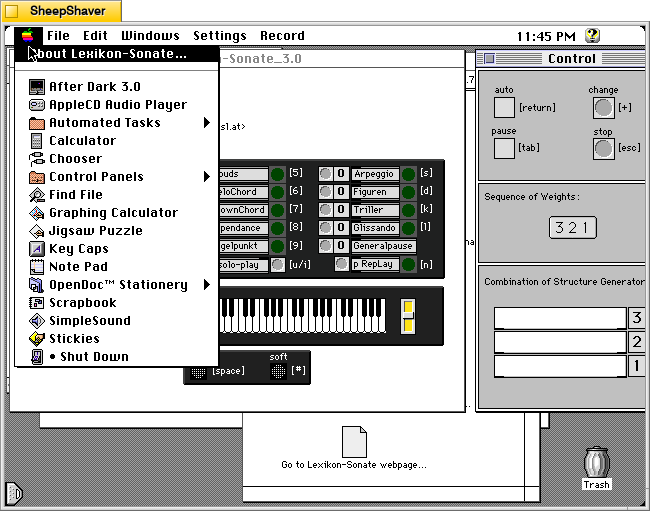The image size is (650, 511).
Task: Click the p RepLay gray round button
Action: 341,264
